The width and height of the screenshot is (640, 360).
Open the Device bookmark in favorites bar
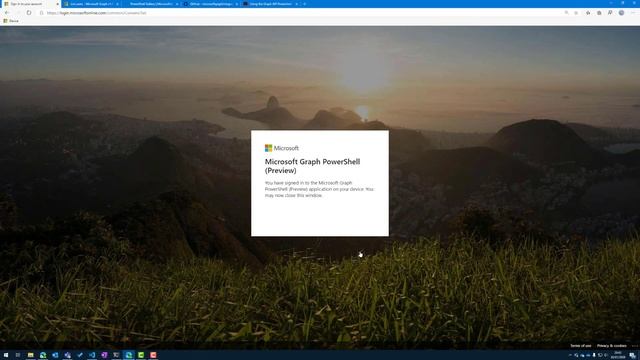pyautogui.click(x=11, y=21)
